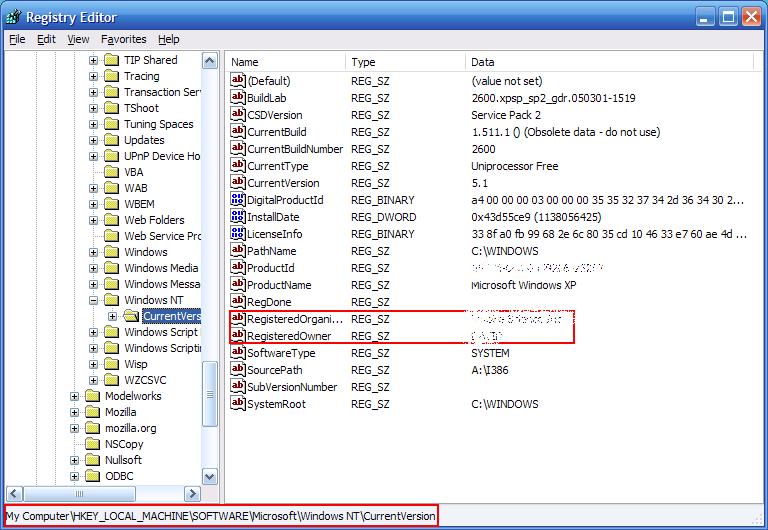Click the RegDone string value icon
The width and height of the screenshot is (768, 530).
238,301
